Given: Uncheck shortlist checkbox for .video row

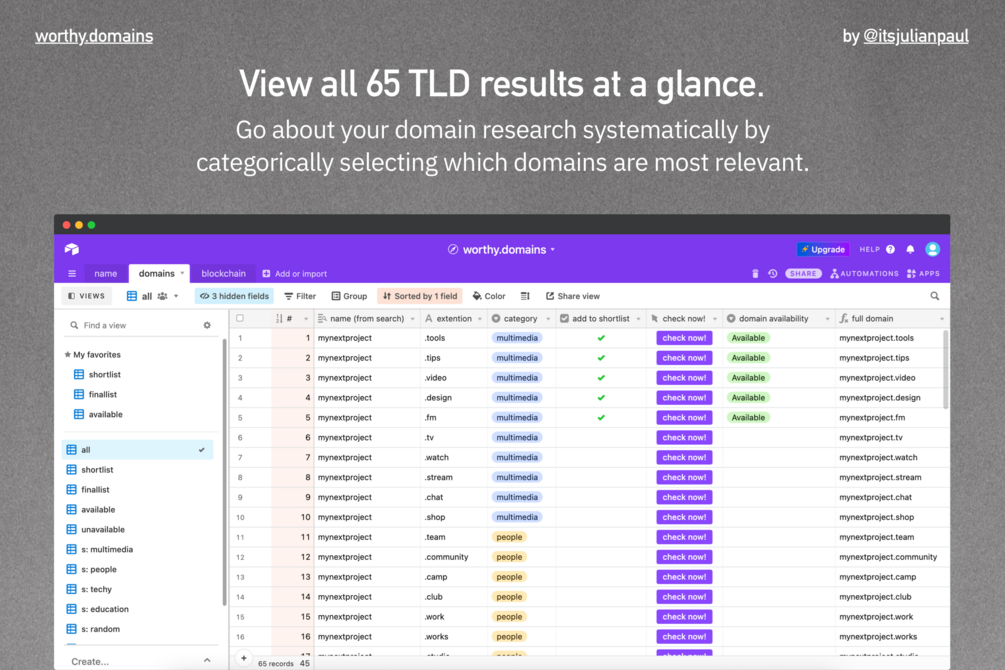Looking at the screenshot, I should 601,378.
